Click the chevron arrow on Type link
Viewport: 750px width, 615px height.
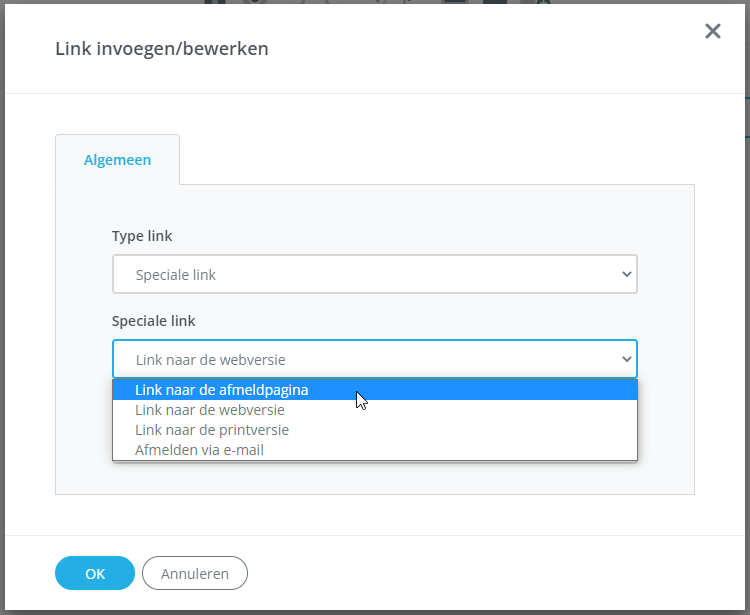click(627, 274)
